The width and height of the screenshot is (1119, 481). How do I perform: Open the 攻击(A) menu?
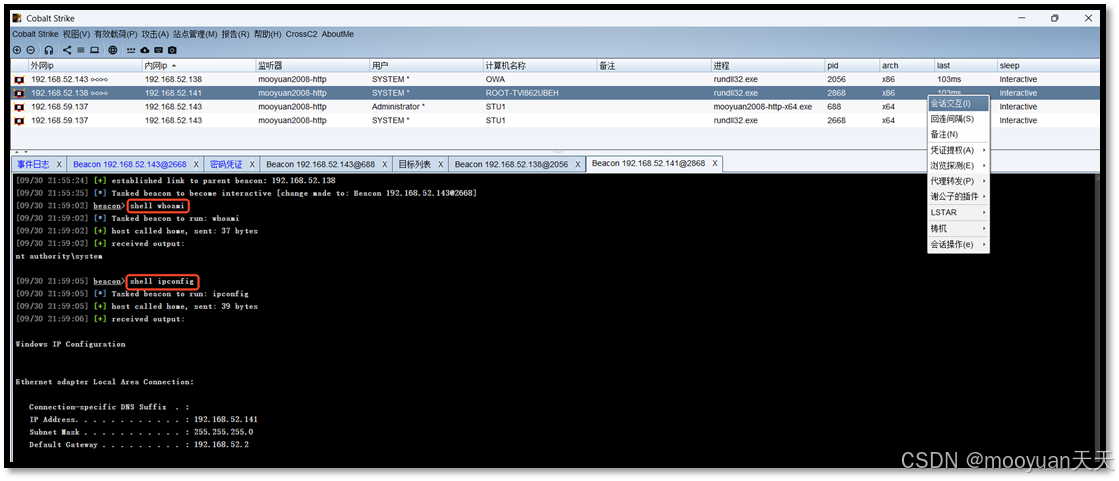[155, 34]
